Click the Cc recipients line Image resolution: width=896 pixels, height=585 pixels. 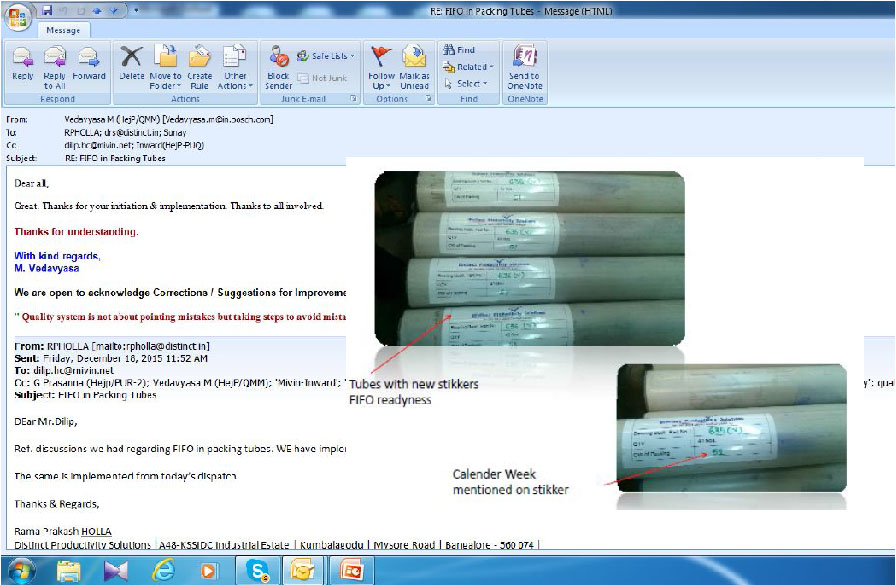coord(134,145)
